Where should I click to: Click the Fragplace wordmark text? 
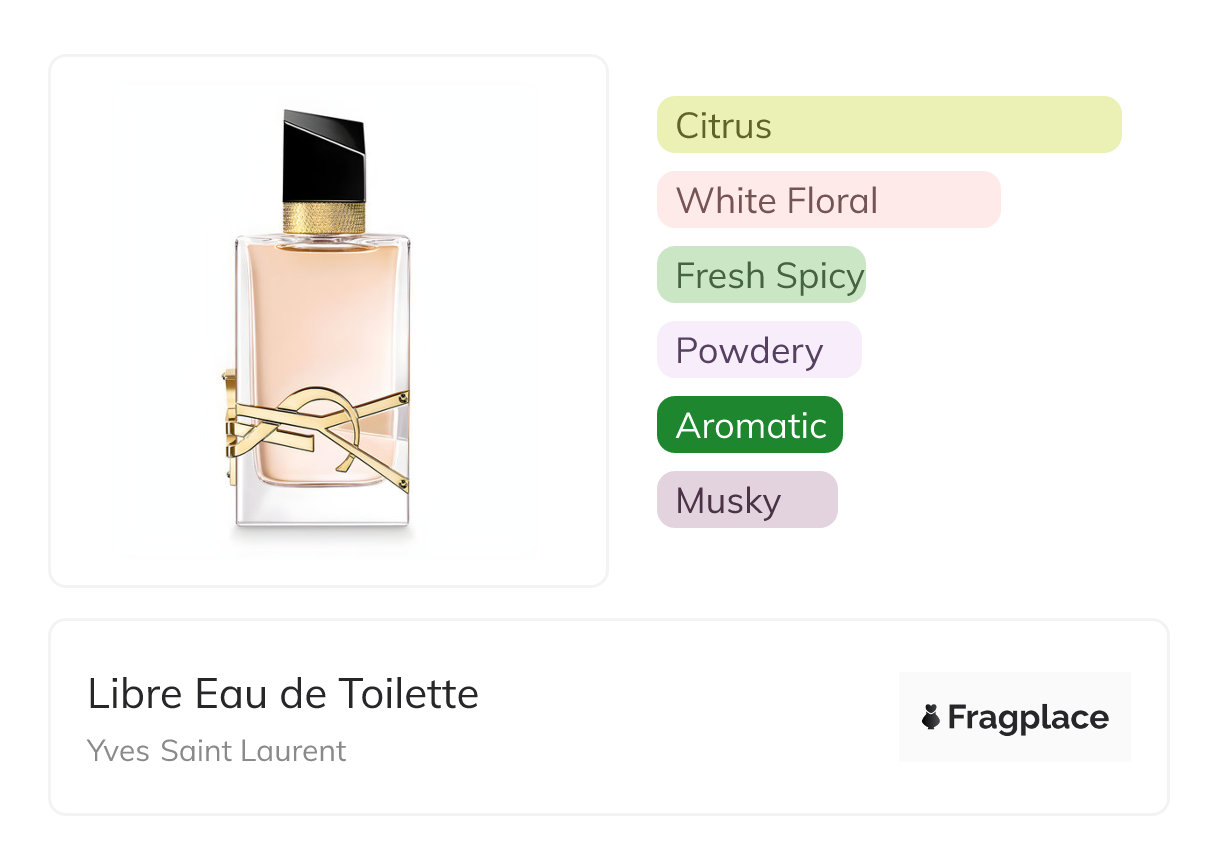[x=1028, y=718]
